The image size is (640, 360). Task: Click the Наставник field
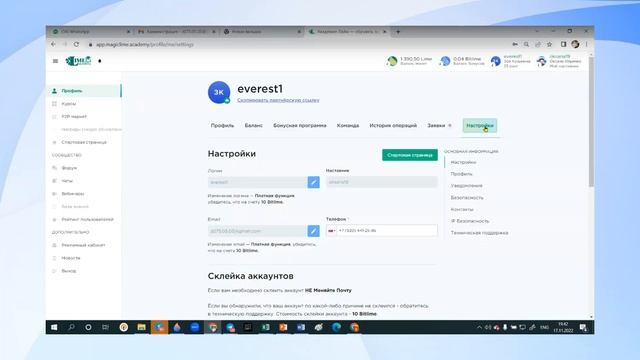[x=382, y=182]
